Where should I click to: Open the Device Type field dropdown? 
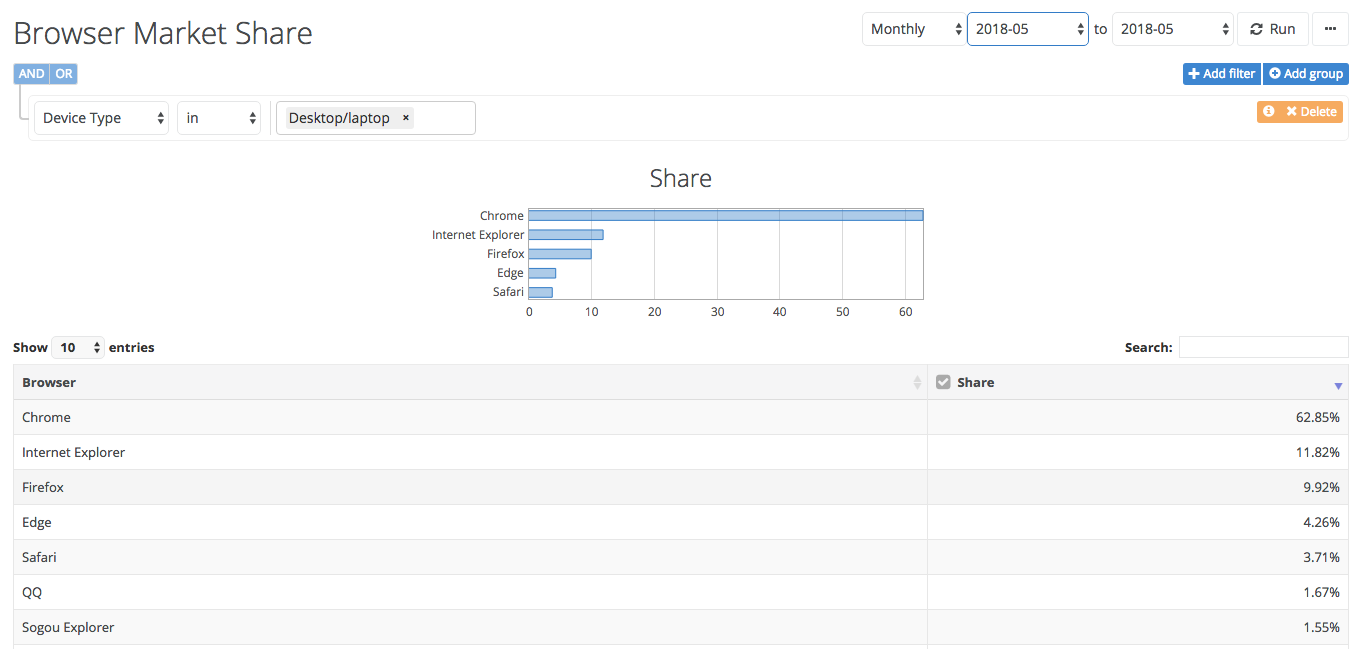102,118
